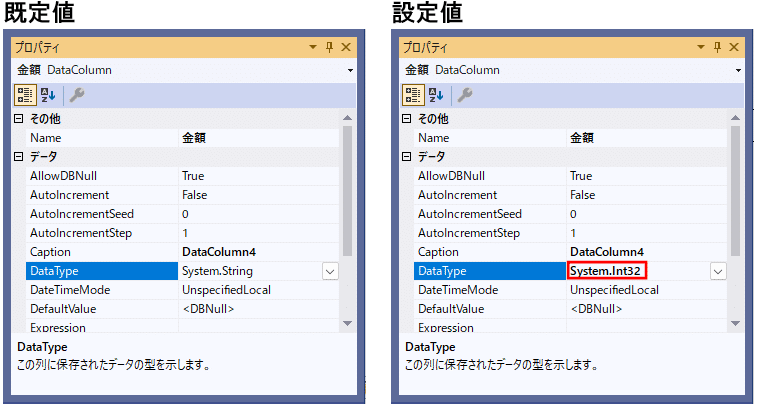This screenshot has height=407, width=758.
Task: Open DataType dropdown showing System.Int32
Action: [718, 271]
